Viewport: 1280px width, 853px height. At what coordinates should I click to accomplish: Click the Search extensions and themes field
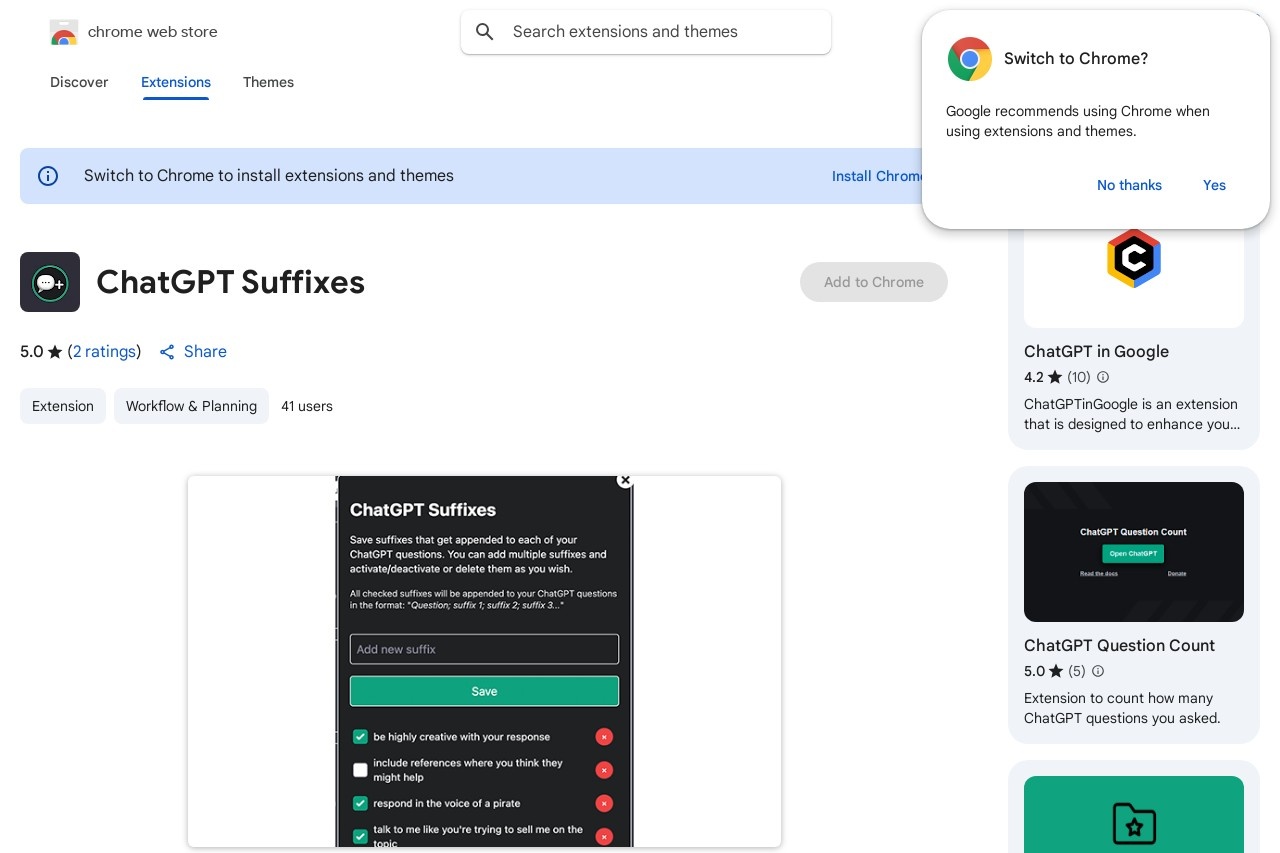coord(646,32)
